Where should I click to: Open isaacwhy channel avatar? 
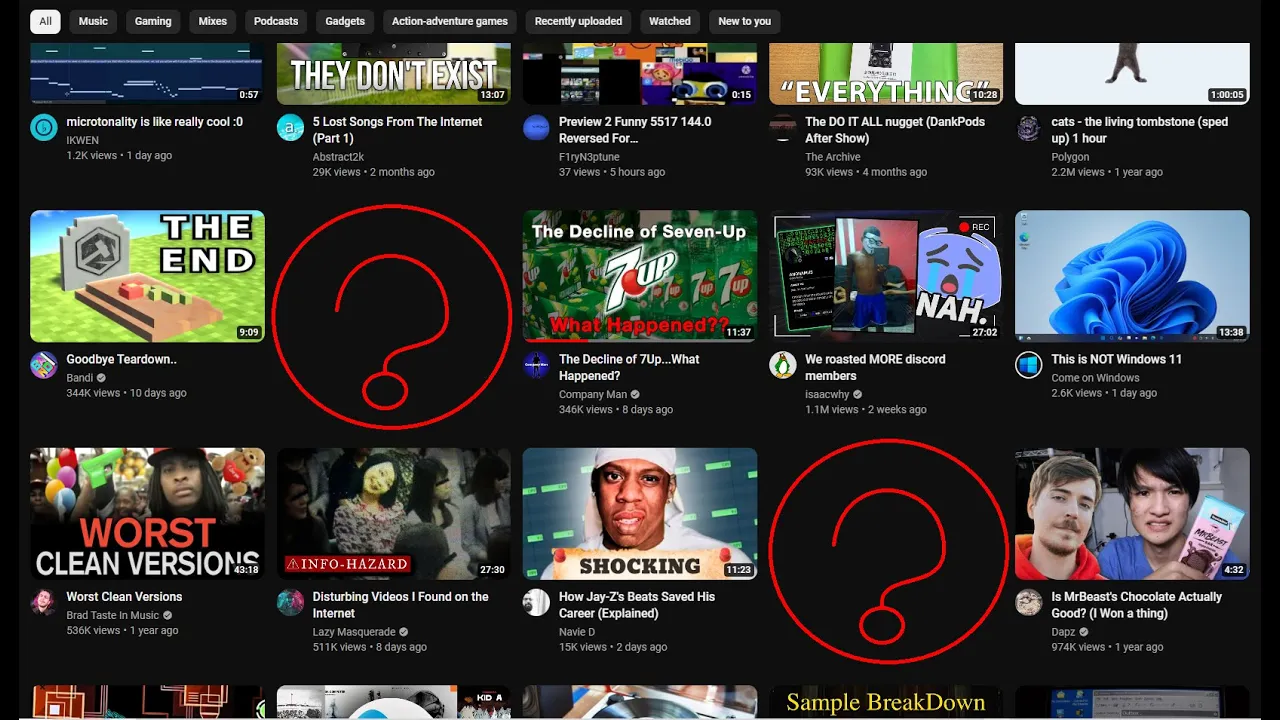(782, 365)
